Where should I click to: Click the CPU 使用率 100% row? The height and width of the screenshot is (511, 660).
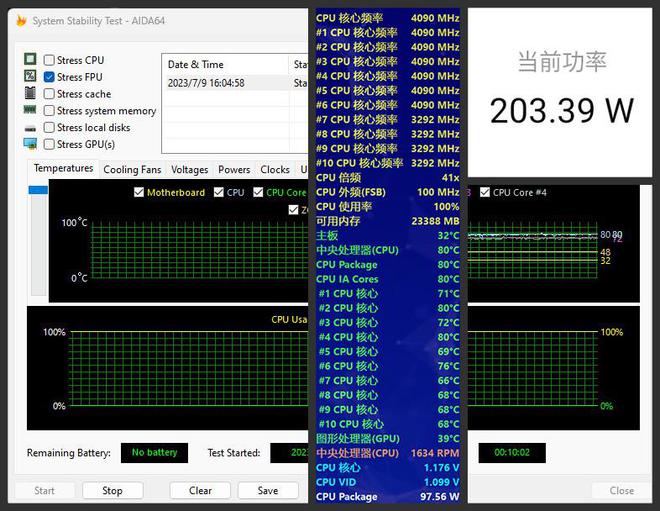[x=387, y=207]
